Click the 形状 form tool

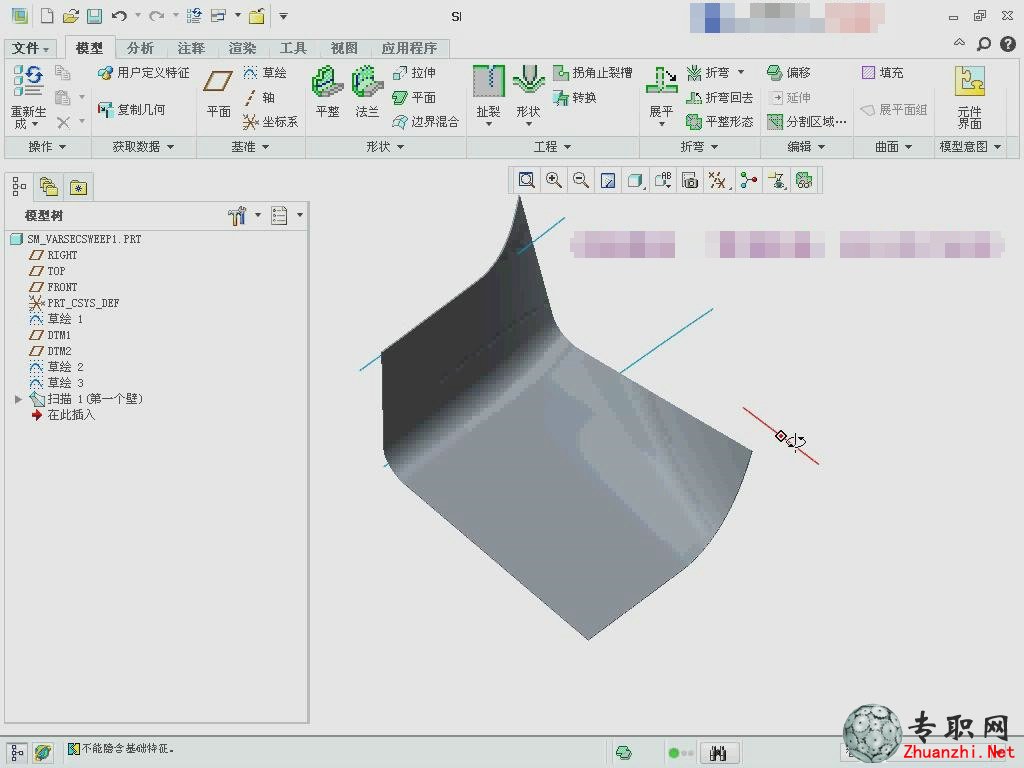[x=528, y=95]
